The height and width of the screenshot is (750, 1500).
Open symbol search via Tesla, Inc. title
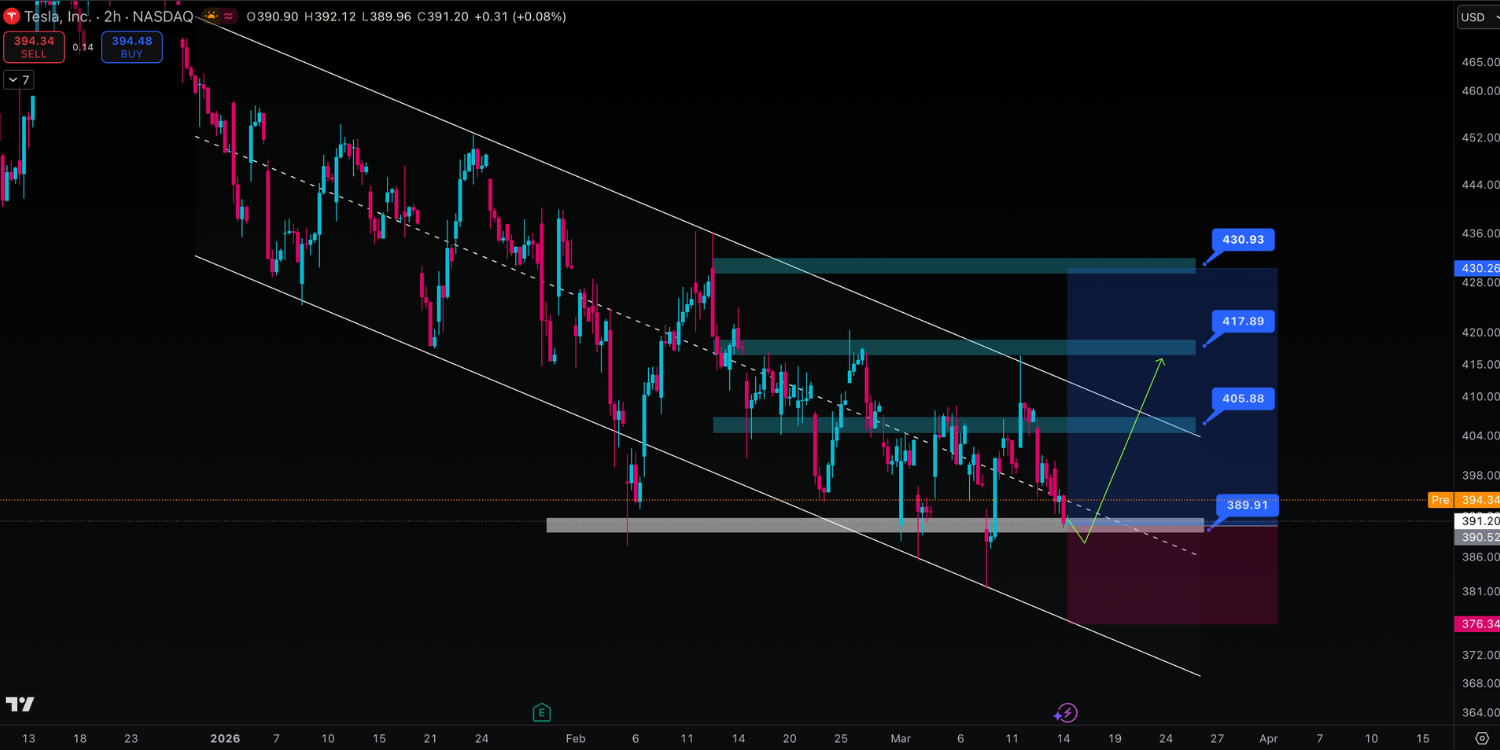tap(58, 16)
